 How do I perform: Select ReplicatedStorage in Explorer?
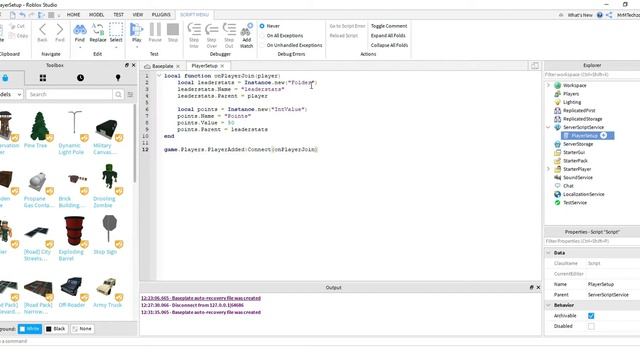pyautogui.click(x=582, y=119)
